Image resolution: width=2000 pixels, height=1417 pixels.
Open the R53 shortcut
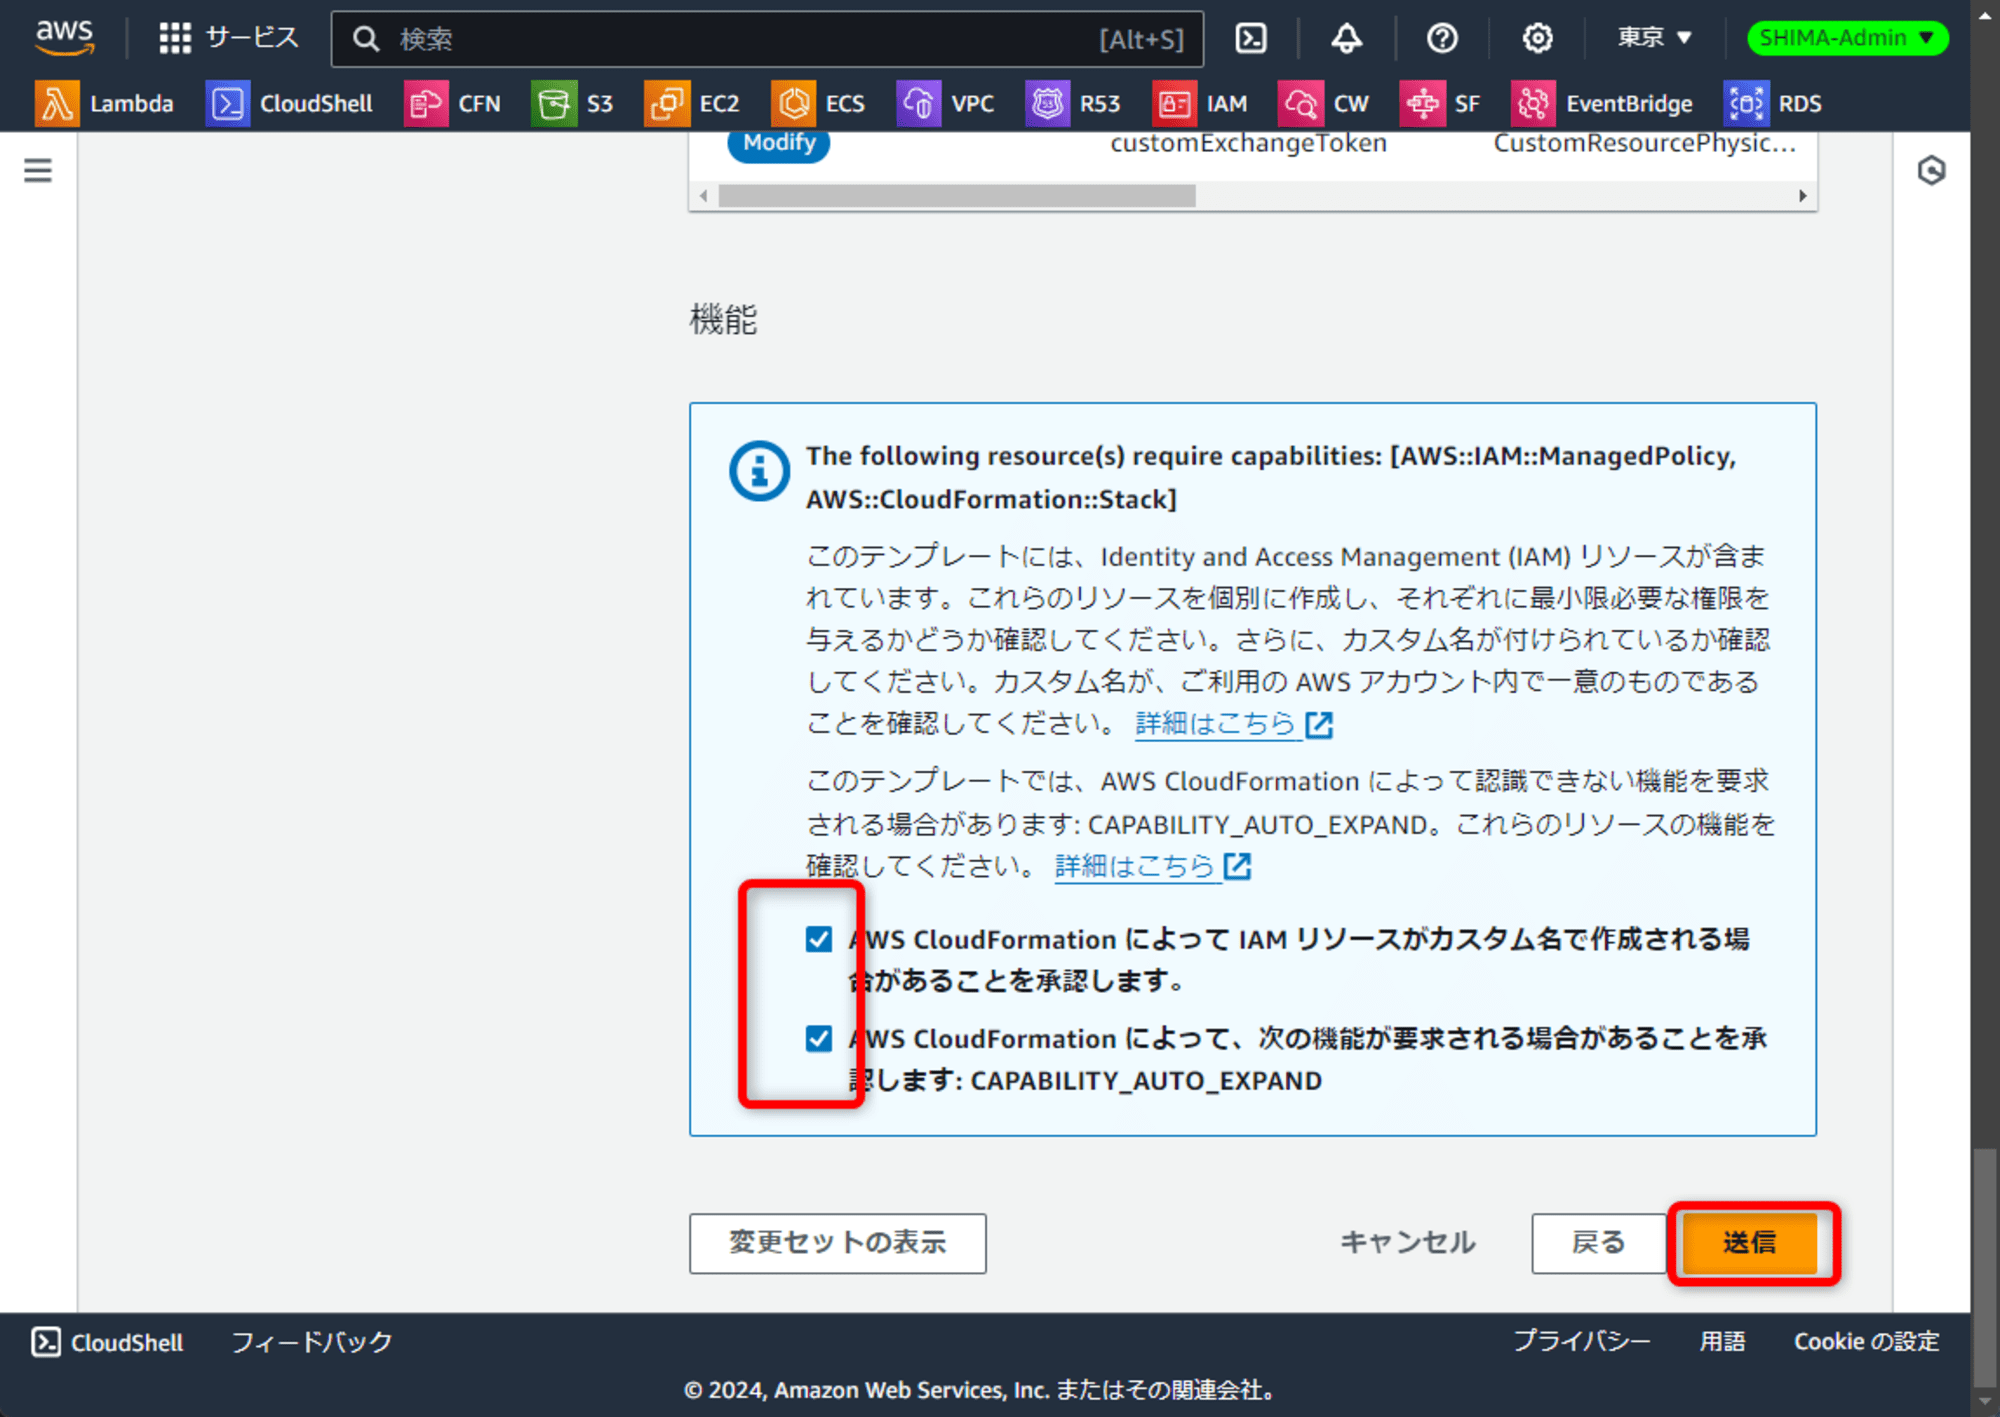click(x=1073, y=103)
